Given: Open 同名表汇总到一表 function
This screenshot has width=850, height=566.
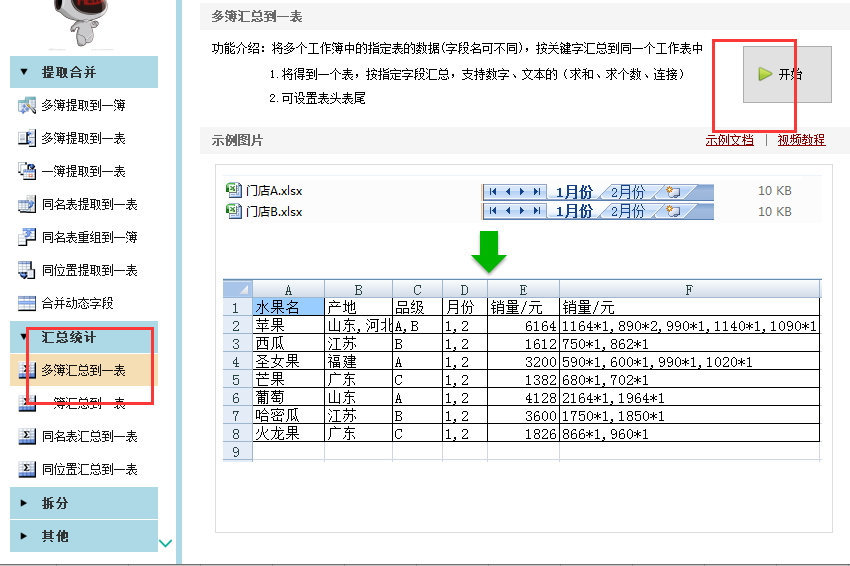Looking at the screenshot, I should 84,436.
